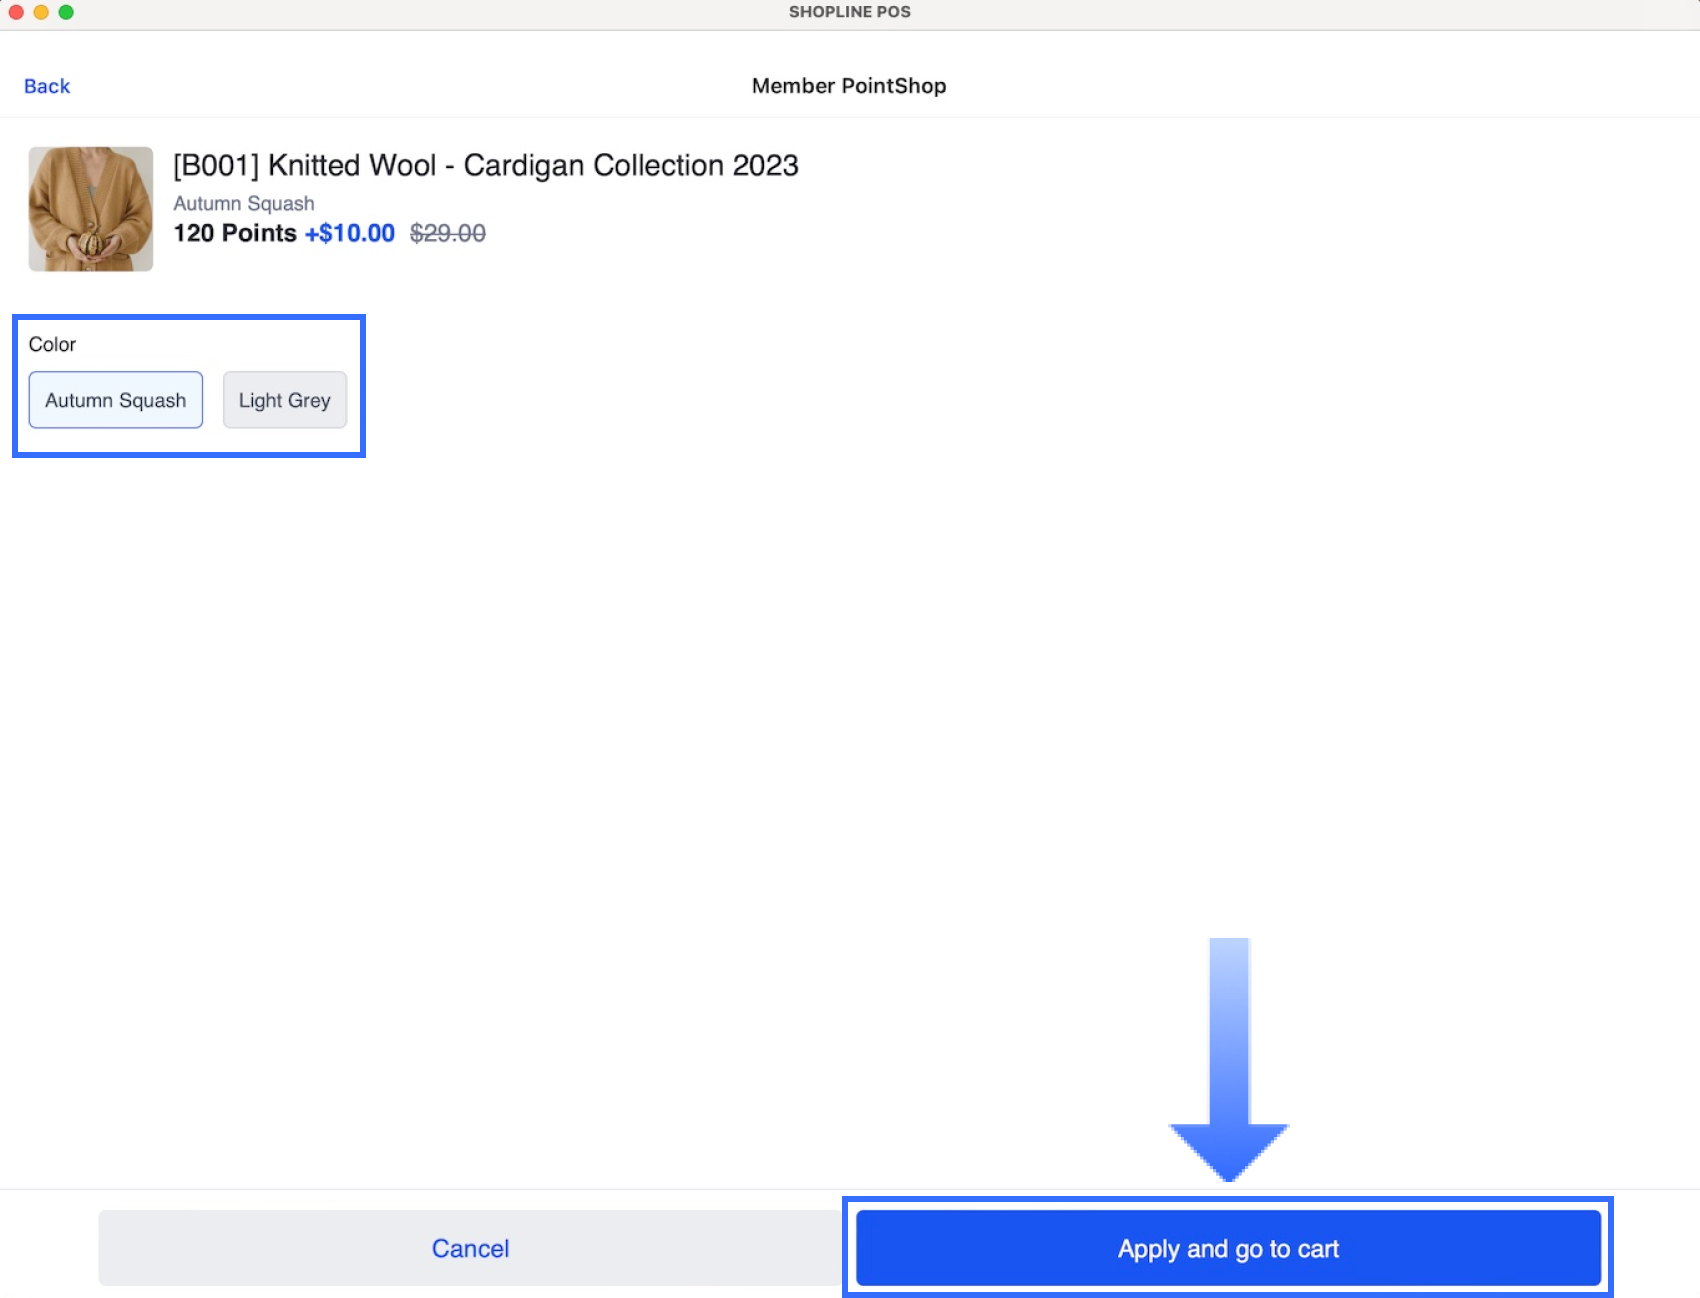Click the Cancel button

470,1248
